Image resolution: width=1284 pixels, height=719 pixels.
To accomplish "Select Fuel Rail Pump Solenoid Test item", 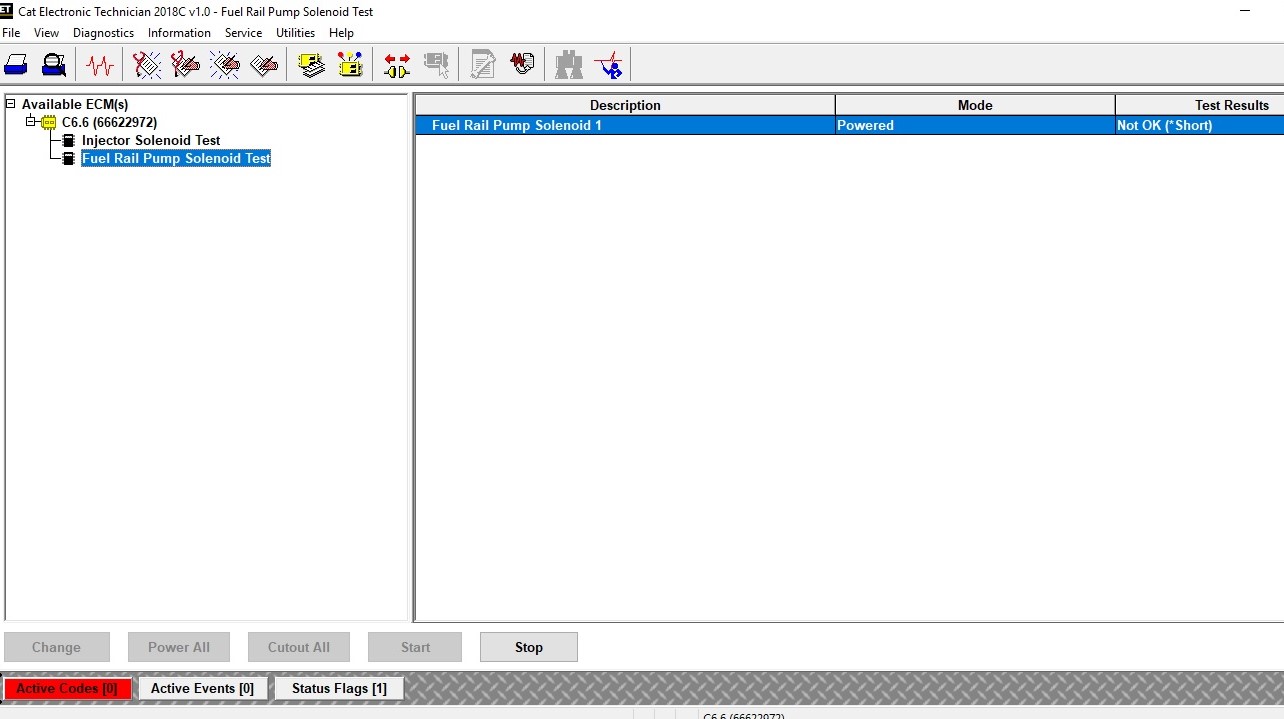I will 176,158.
